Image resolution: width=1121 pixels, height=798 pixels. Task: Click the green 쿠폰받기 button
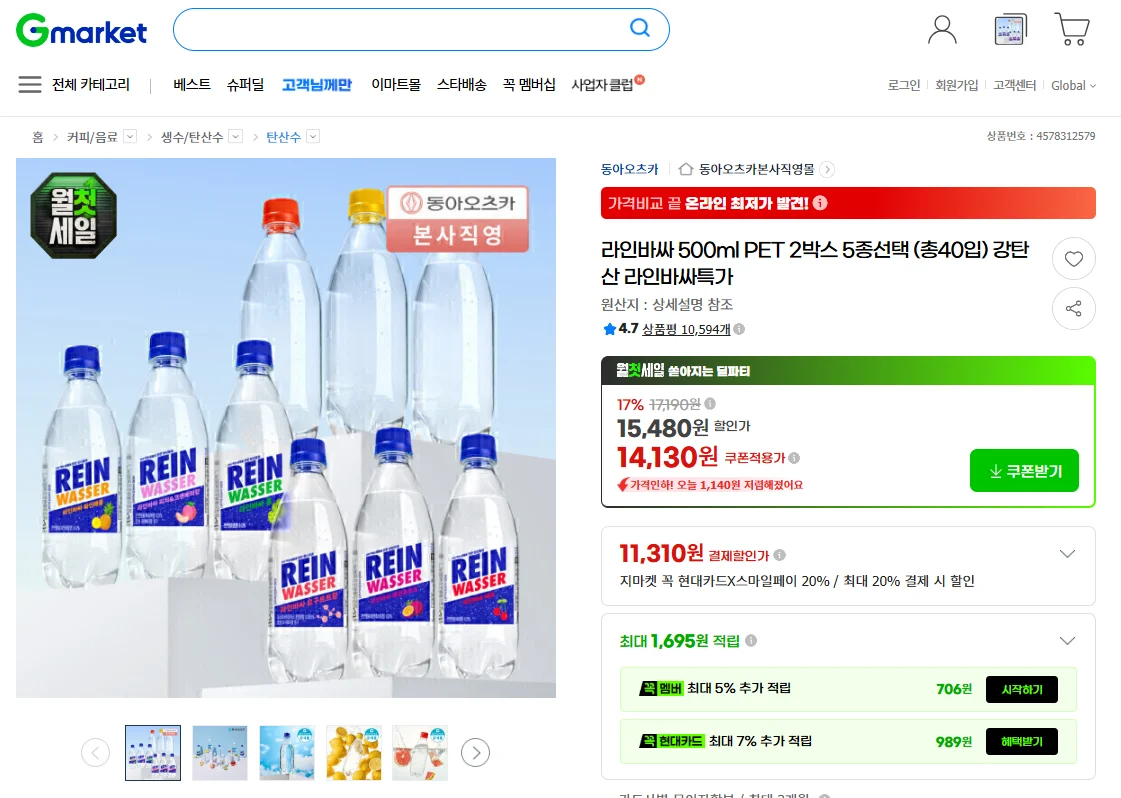point(1024,471)
